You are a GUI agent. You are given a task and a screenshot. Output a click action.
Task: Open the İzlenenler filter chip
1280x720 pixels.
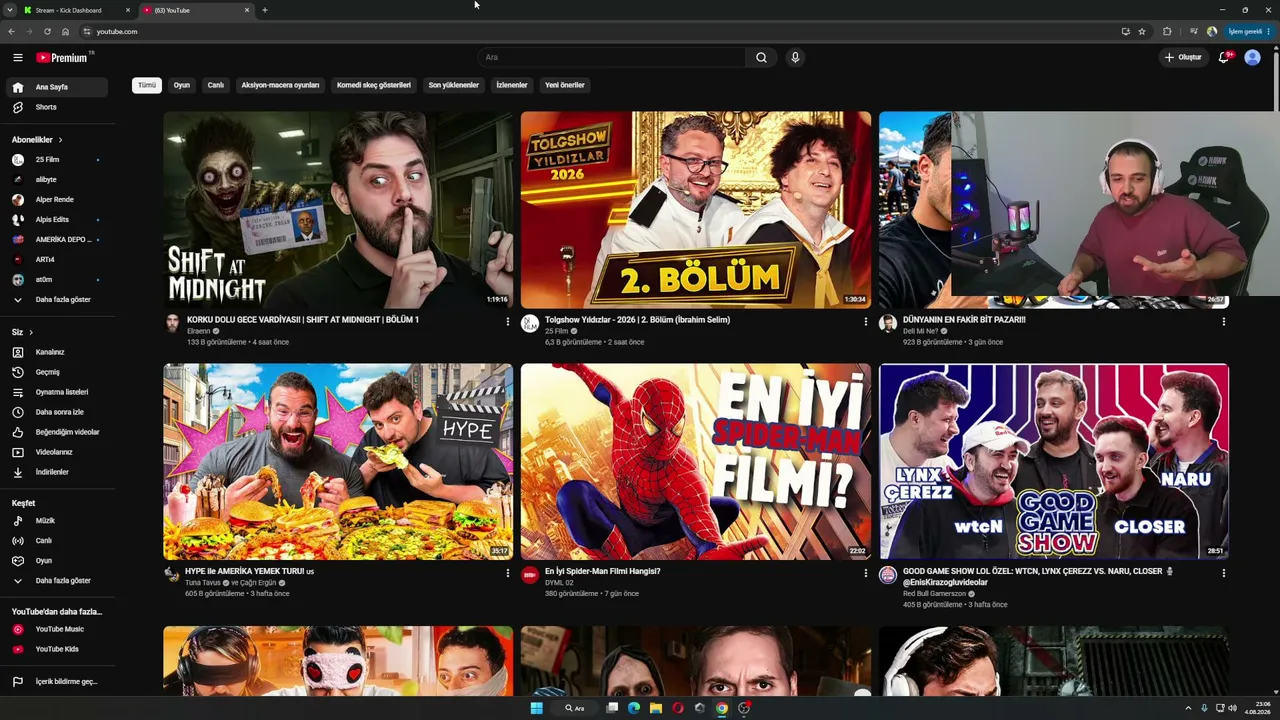tap(512, 85)
